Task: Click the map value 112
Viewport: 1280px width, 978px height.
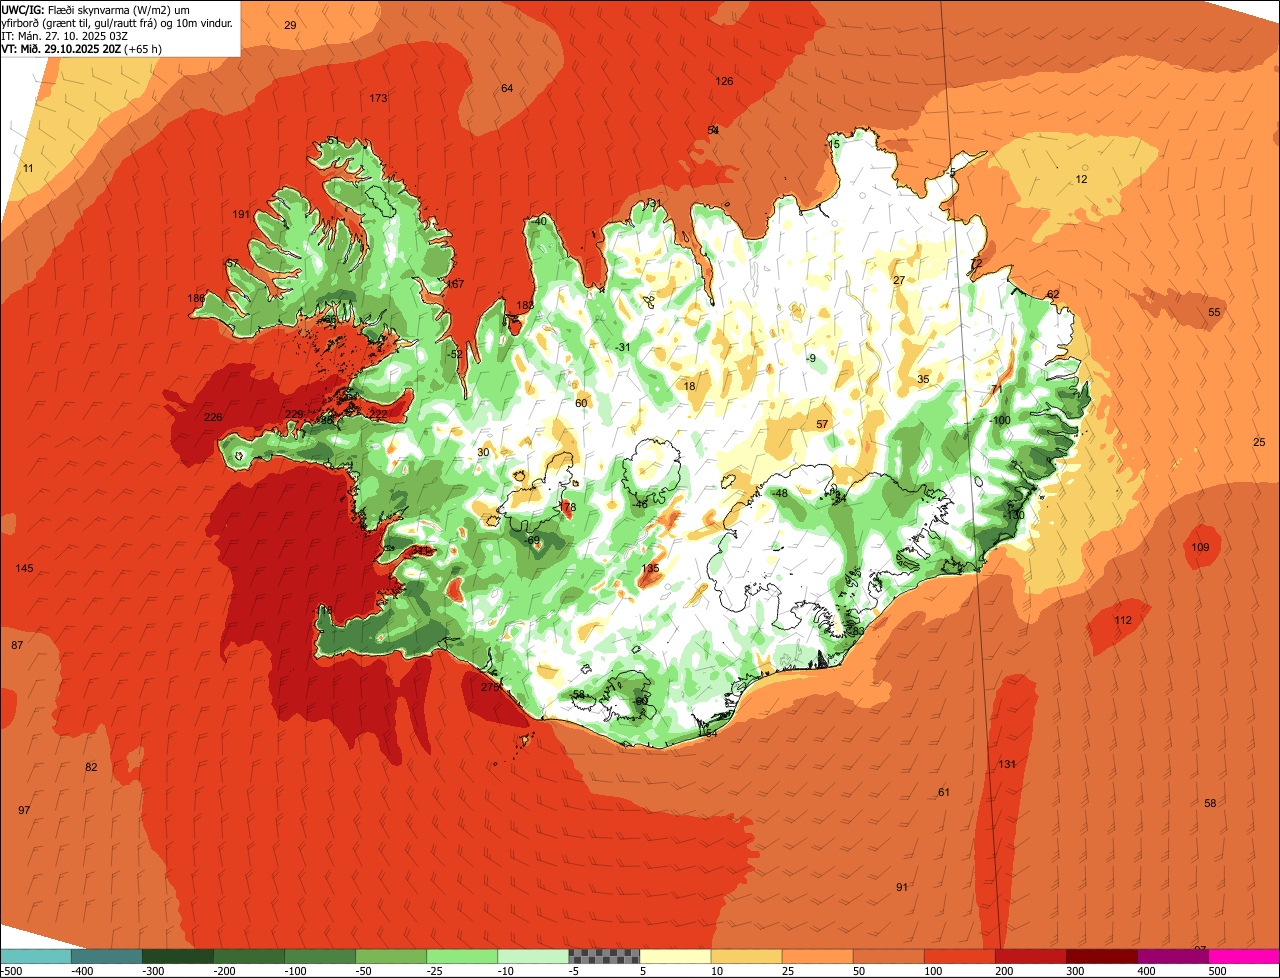Action: point(1123,620)
